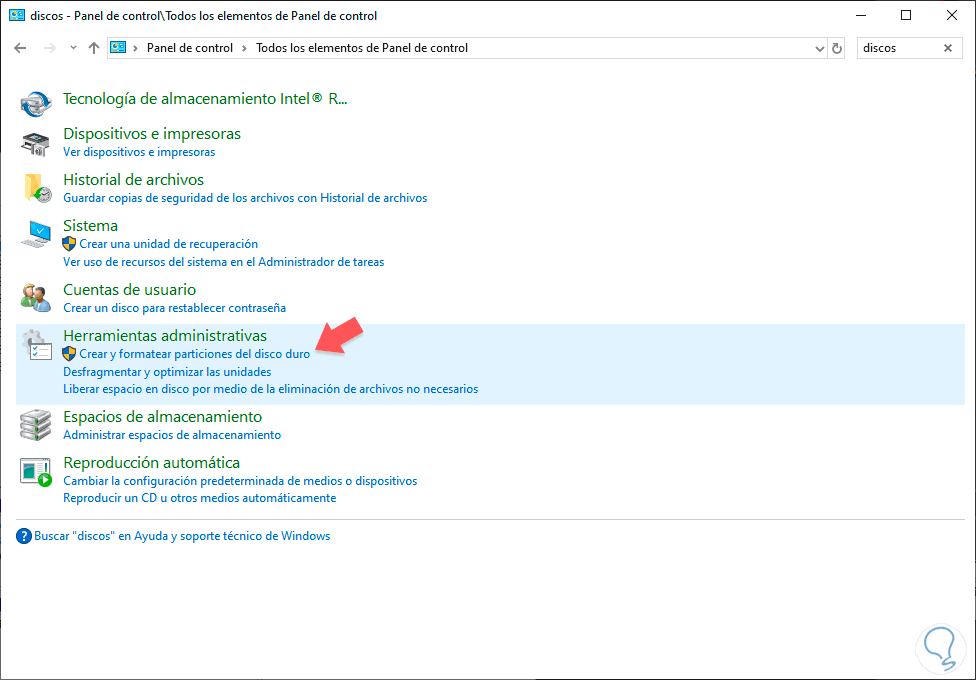This screenshot has height=680, width=976.
Task: Open the address bar history dropdown
Action: coord(818,48)
